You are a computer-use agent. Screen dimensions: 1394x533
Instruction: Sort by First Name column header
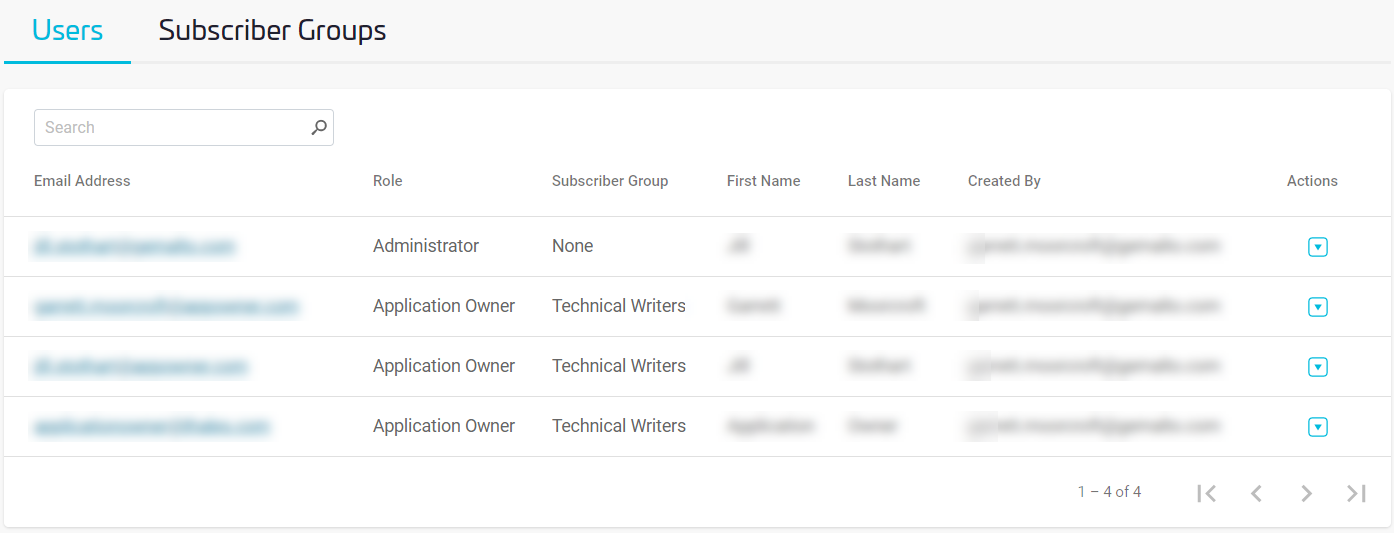[x=763, y=181]
